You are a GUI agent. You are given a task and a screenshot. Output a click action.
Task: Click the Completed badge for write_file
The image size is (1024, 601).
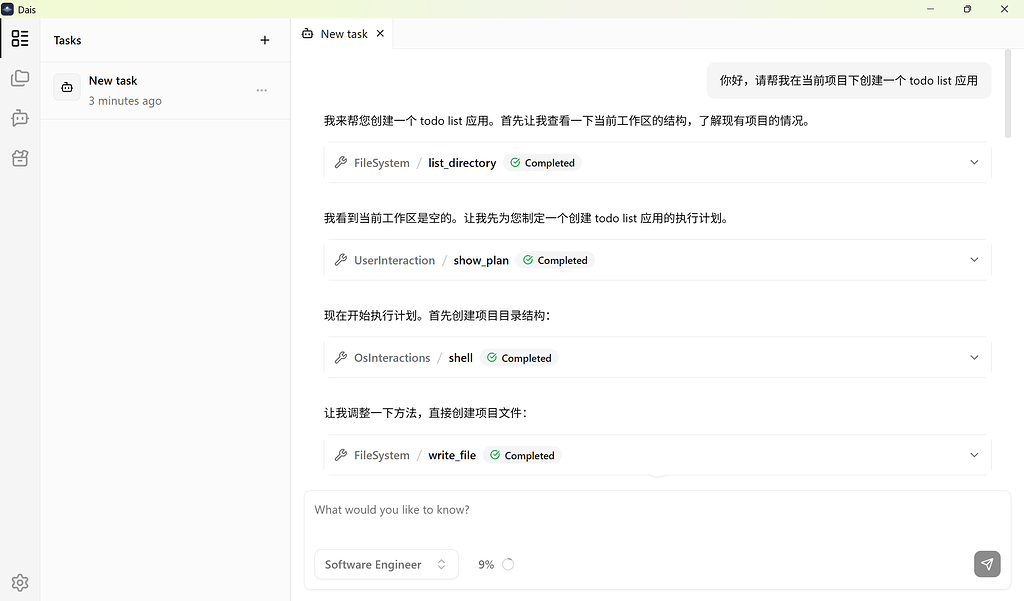(x=522, y=455)
